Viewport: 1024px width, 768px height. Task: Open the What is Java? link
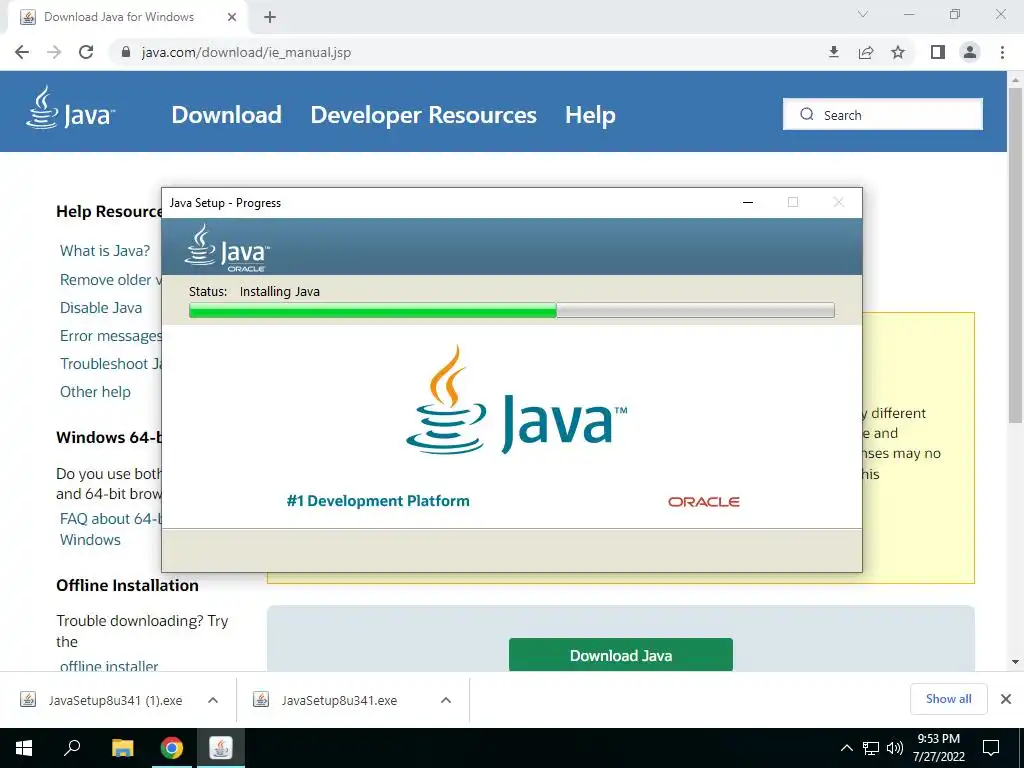point(105,251)
